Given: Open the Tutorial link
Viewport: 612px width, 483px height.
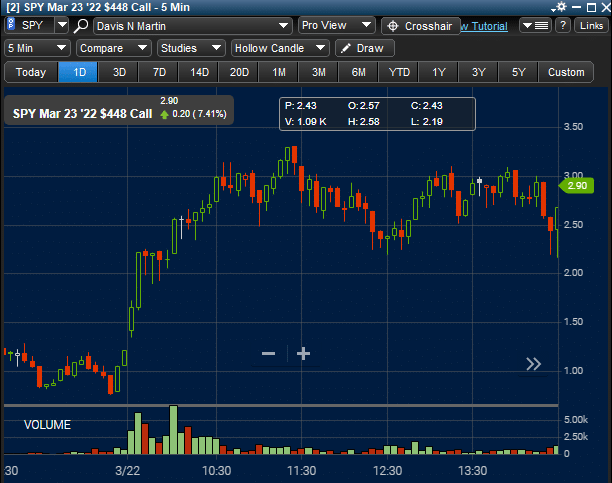Looking at the screenshot, I should click(484, 27).
